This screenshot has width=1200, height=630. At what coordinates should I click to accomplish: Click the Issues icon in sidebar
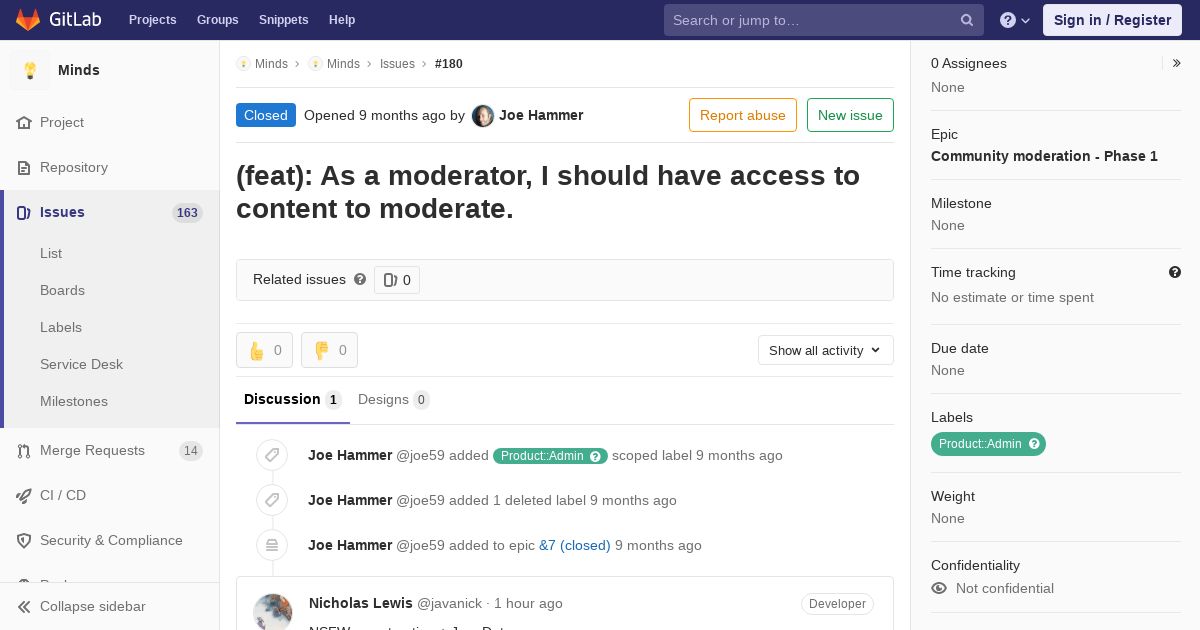coord(24,212)
